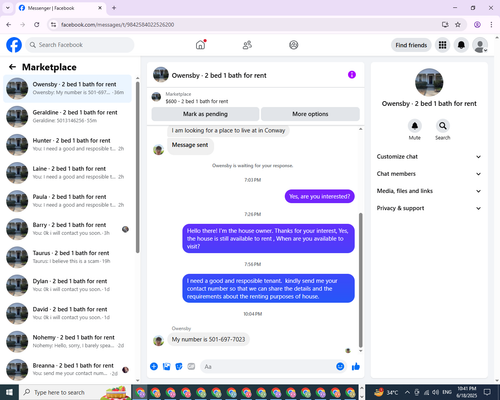Open the Dylan conversation
The image size is (500, 400).
click(67, 285)
